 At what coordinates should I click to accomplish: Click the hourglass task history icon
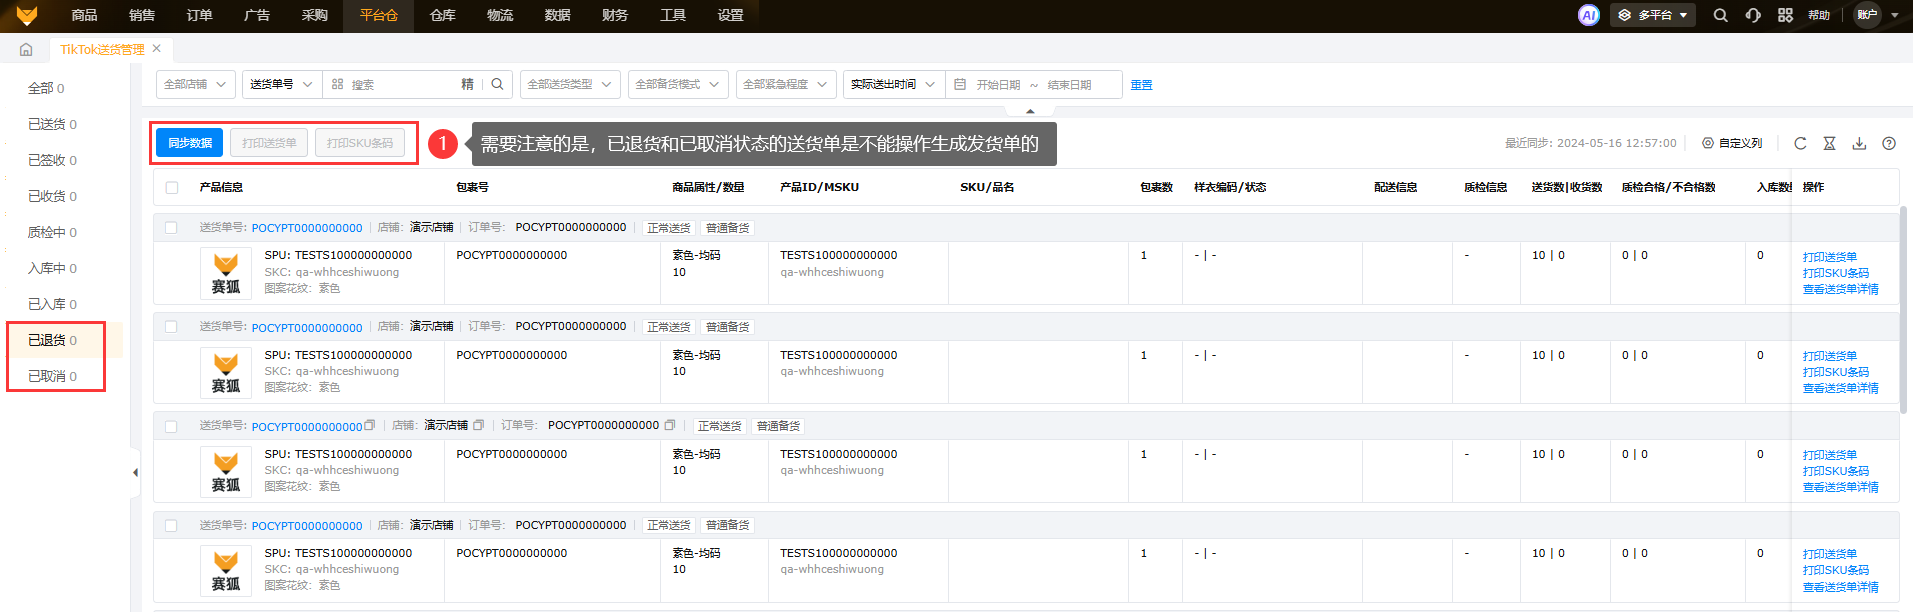coord(1829,143)
